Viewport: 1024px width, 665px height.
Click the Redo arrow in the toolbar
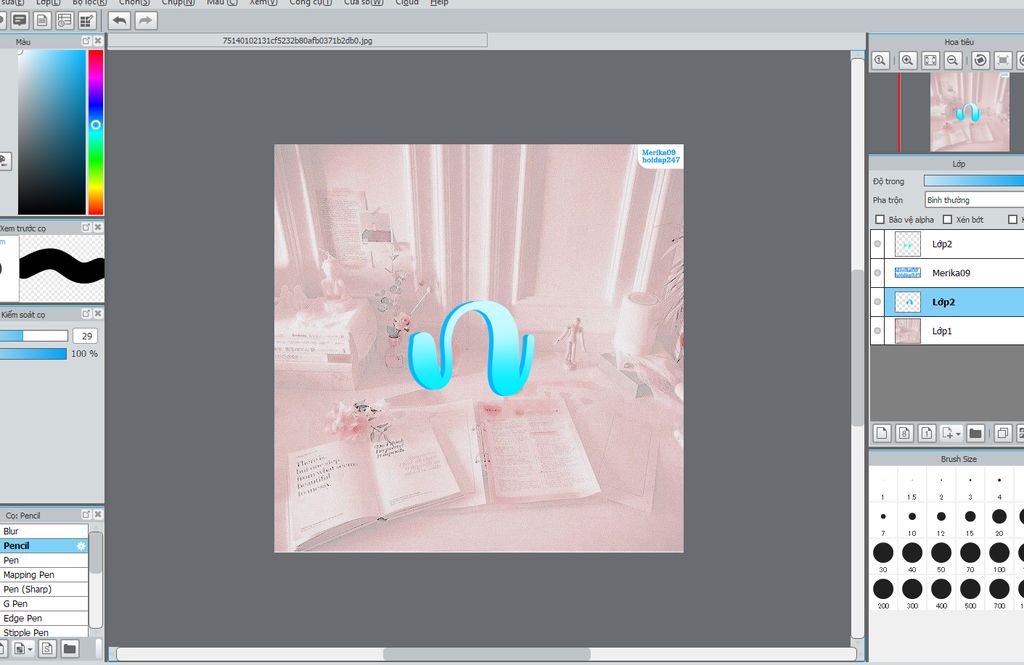click(146, 21)
